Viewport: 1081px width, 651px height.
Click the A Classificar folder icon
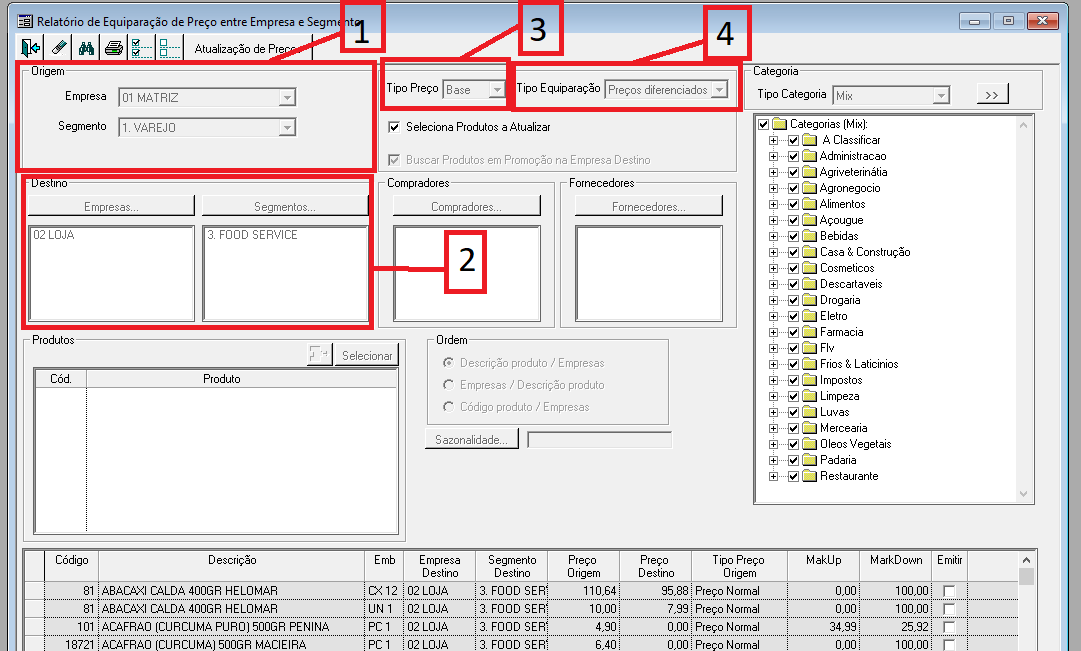click(810, 140)
